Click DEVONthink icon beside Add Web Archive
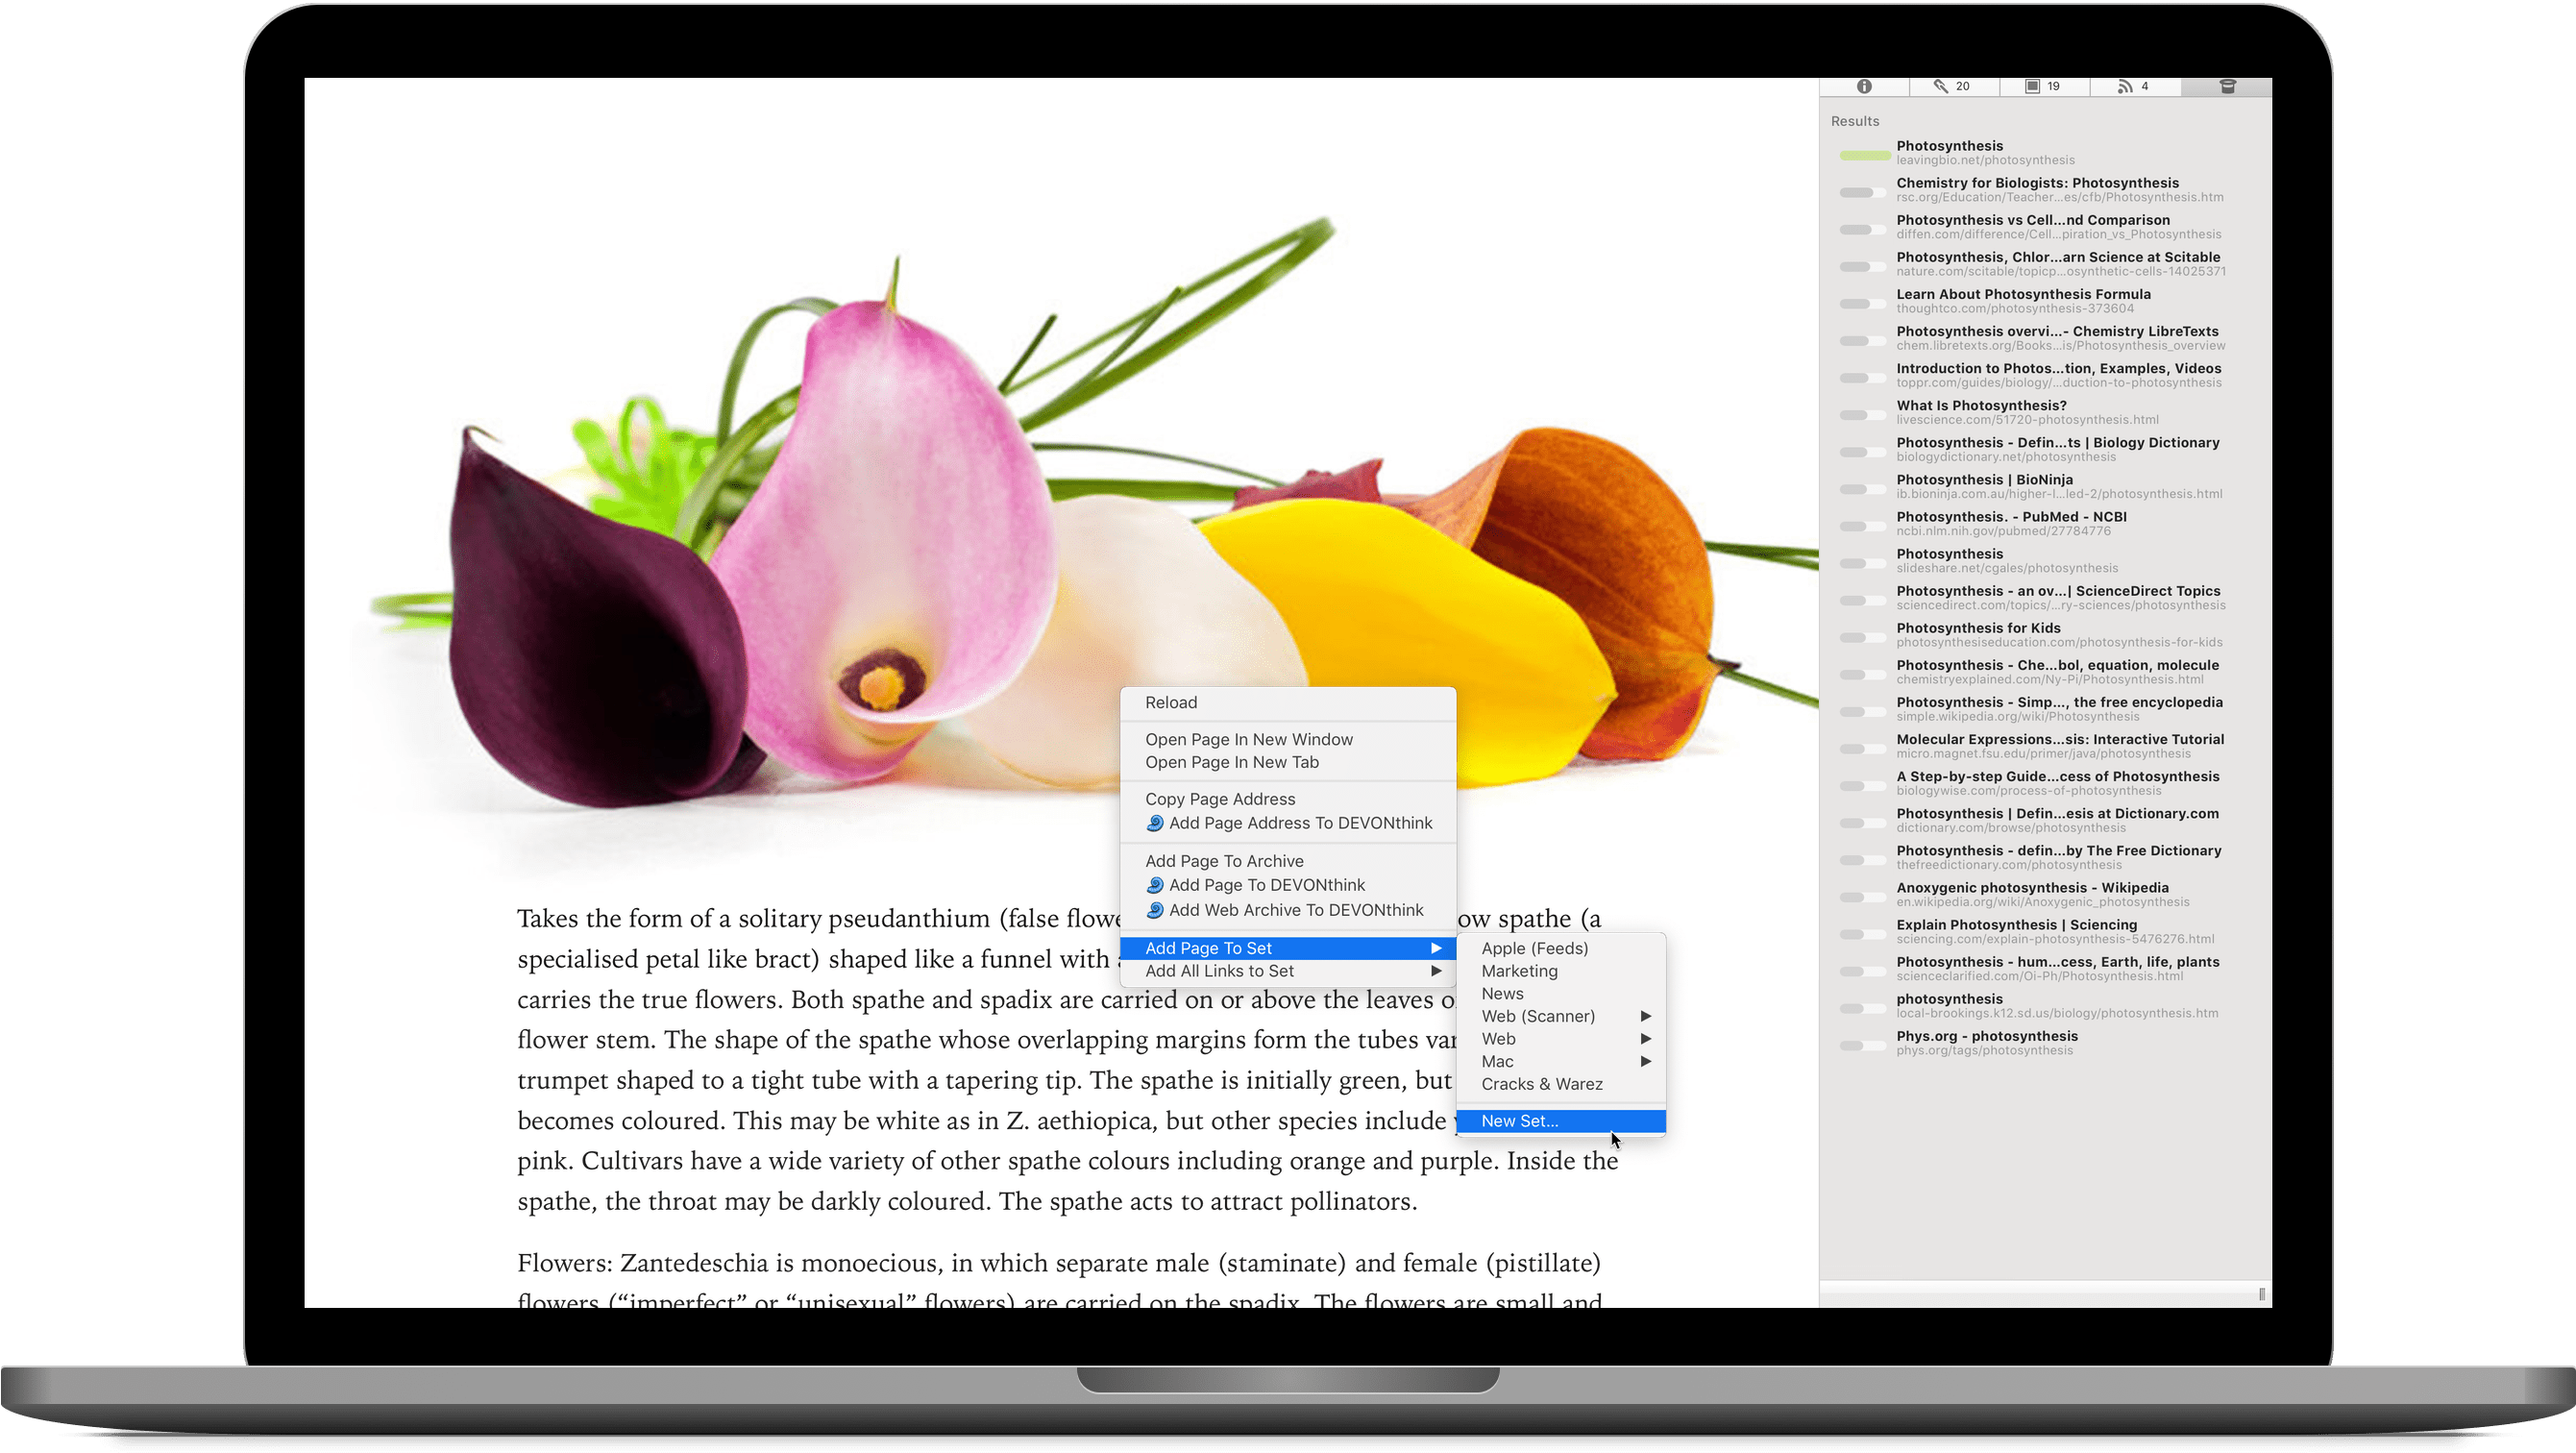Image resolution: width=2576 pixels, height=1453 pixels. (x=1155, y=910)
